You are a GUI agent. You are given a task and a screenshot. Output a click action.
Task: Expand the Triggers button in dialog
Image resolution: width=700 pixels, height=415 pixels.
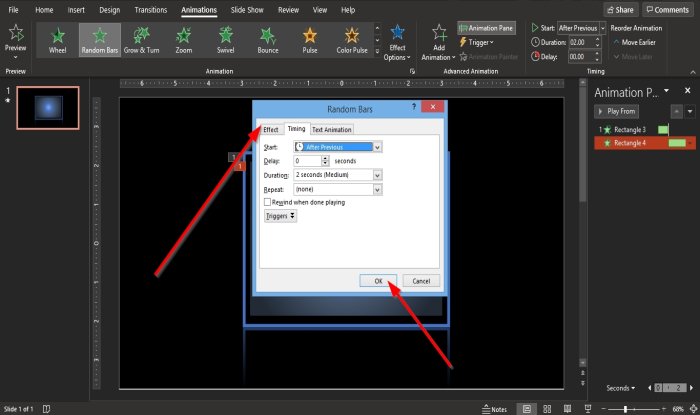[280, 216]
